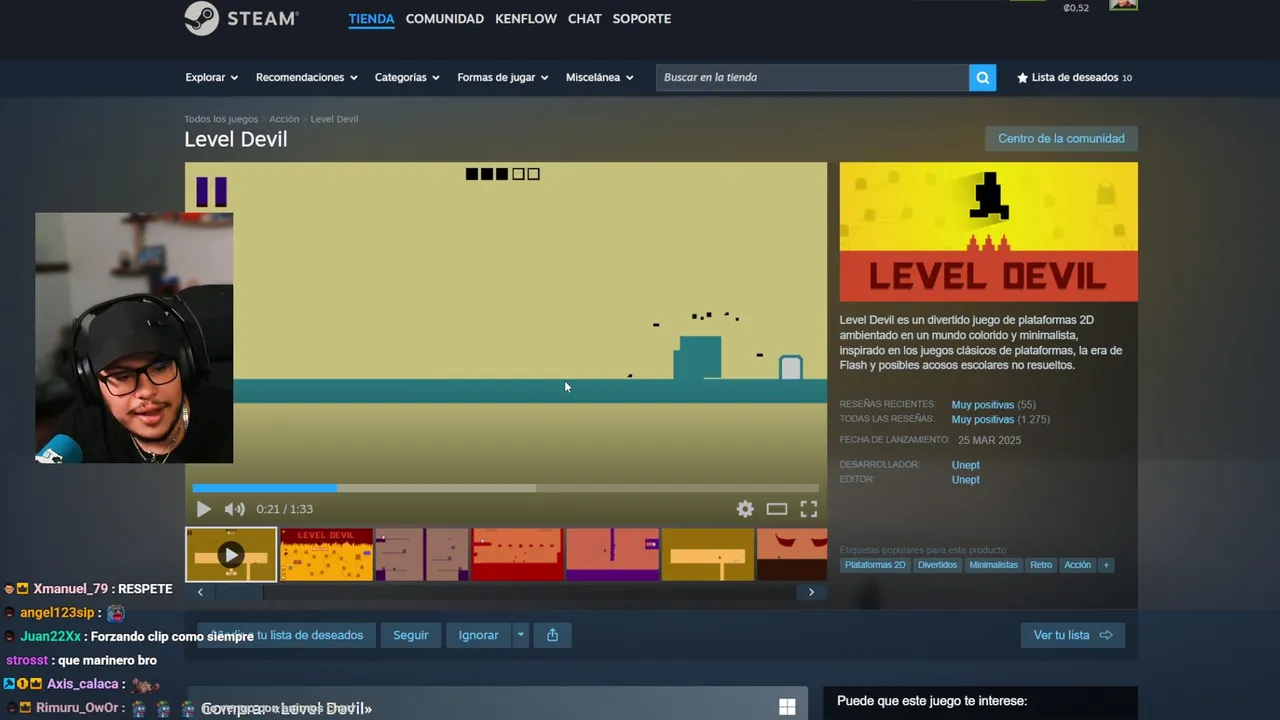1280x720 pixels.
Task: Open the CHAT menu item
Action: point(585,19)
